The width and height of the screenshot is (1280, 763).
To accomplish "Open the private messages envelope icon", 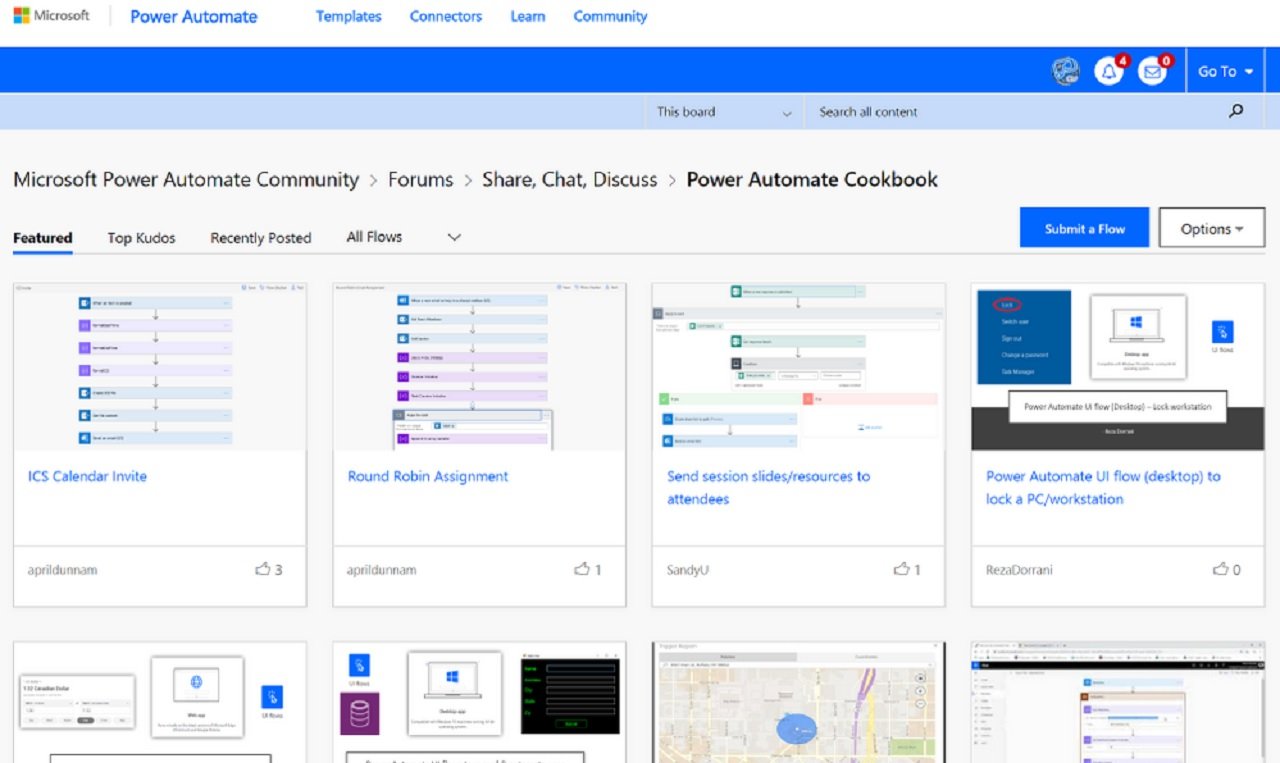I will pyautogui.click(x=1152, y=71).
